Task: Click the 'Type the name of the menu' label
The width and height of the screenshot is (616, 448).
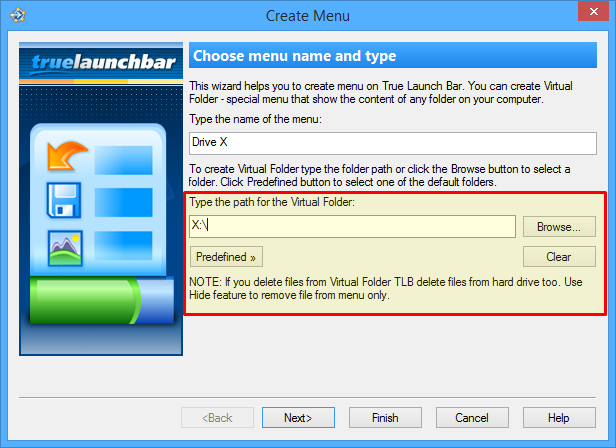Action: pyautogui.click(x=257, y=120)
